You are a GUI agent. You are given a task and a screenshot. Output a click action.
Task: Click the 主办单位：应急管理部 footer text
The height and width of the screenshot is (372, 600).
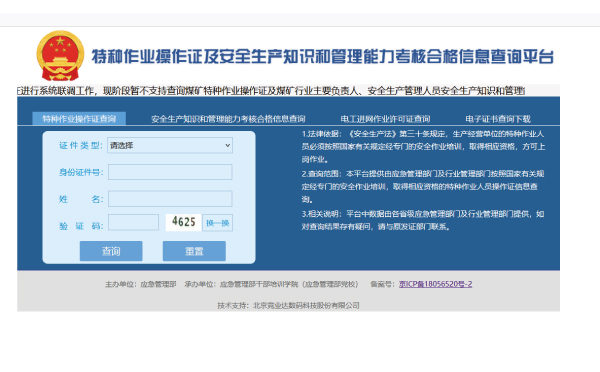(140, 284)
